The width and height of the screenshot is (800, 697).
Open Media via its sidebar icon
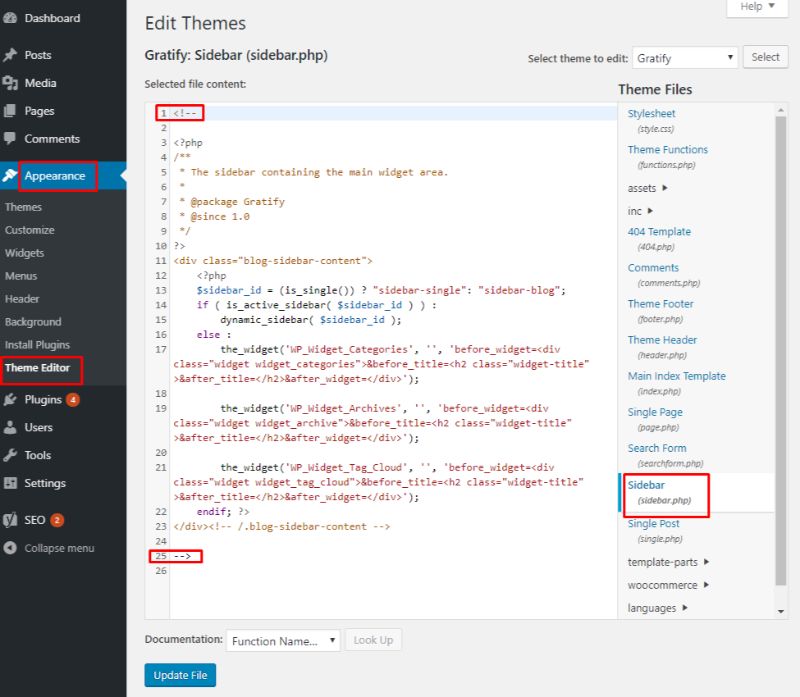10,83
